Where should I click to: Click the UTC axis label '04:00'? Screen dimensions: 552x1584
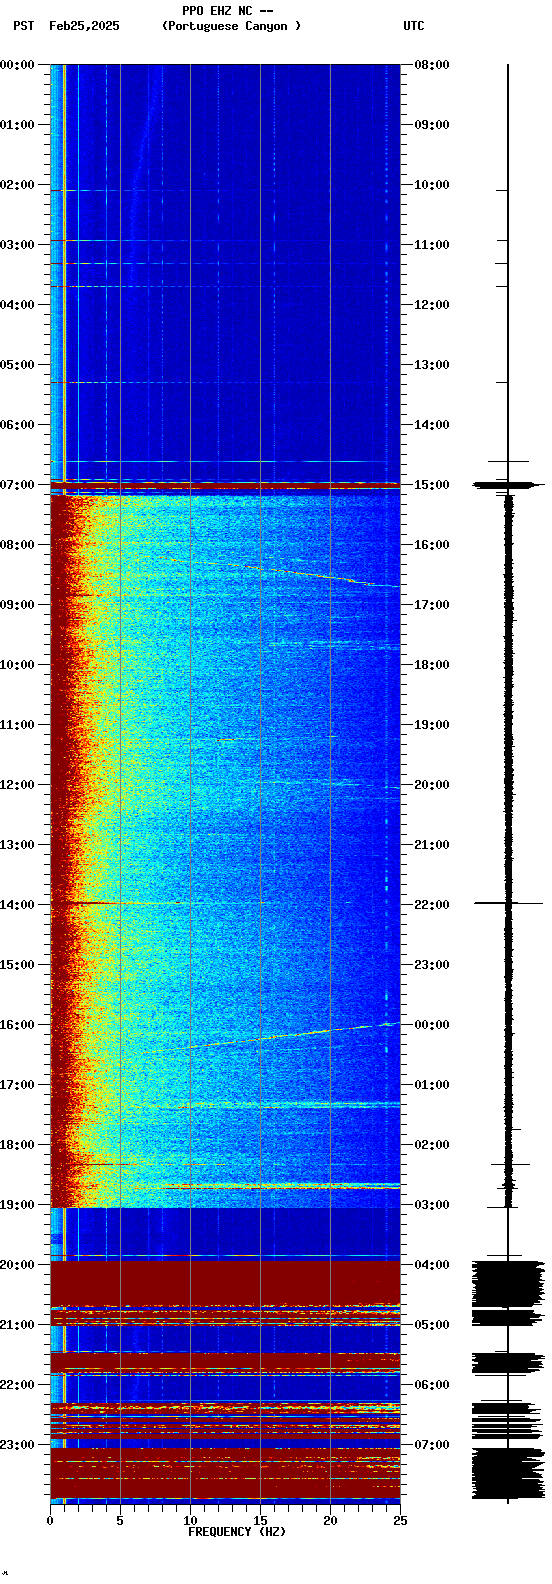click(432, 1265)
